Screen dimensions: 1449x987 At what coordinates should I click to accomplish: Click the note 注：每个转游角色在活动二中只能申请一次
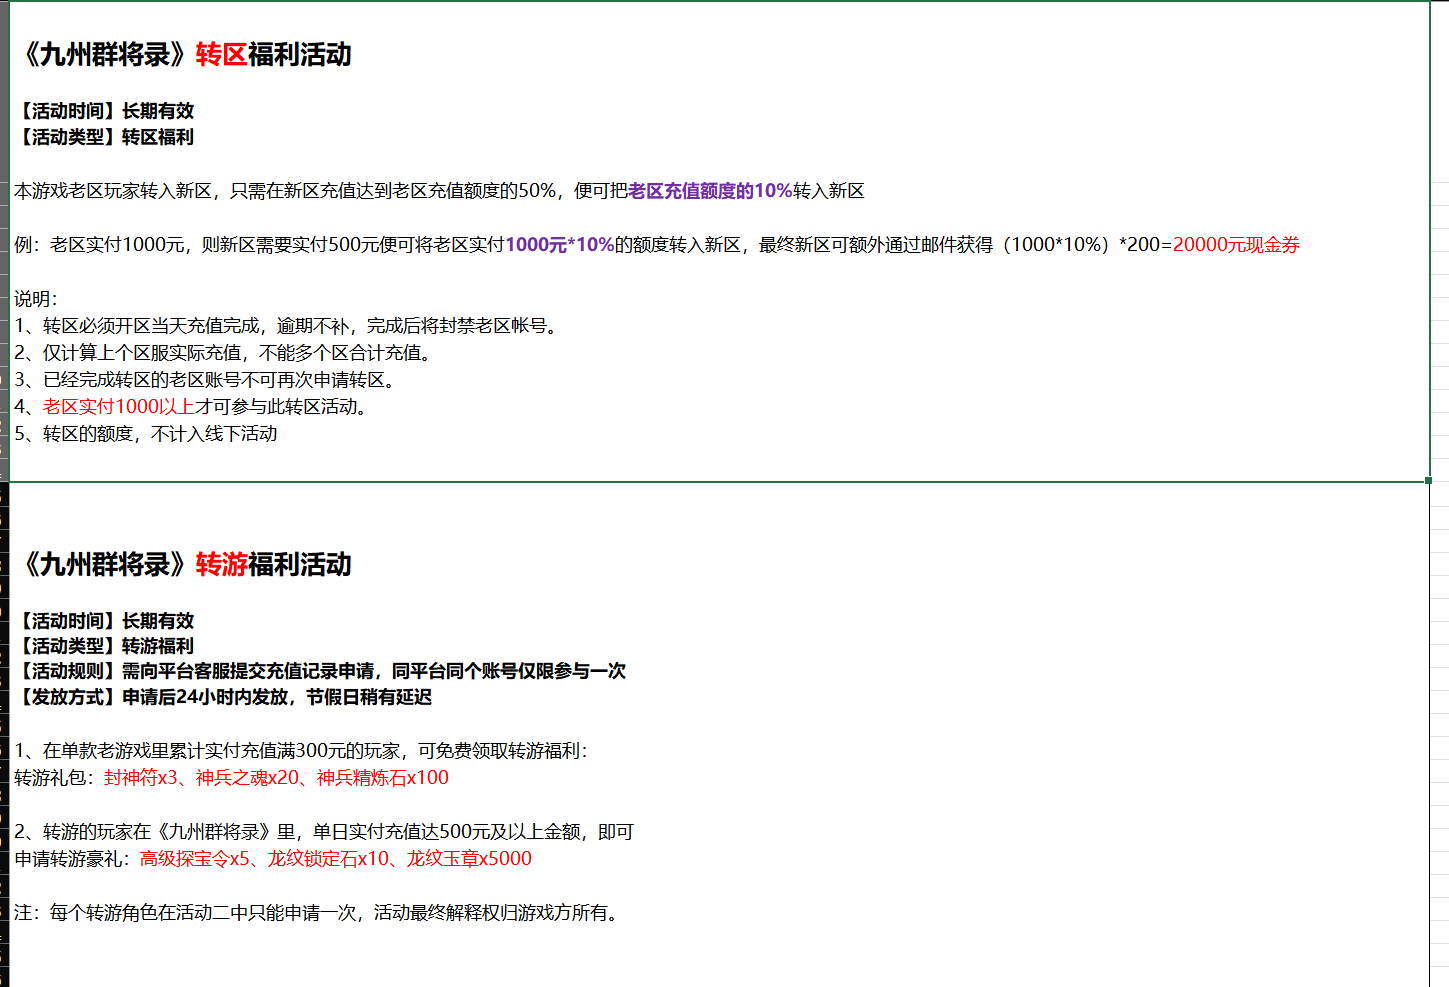[319, 913]
